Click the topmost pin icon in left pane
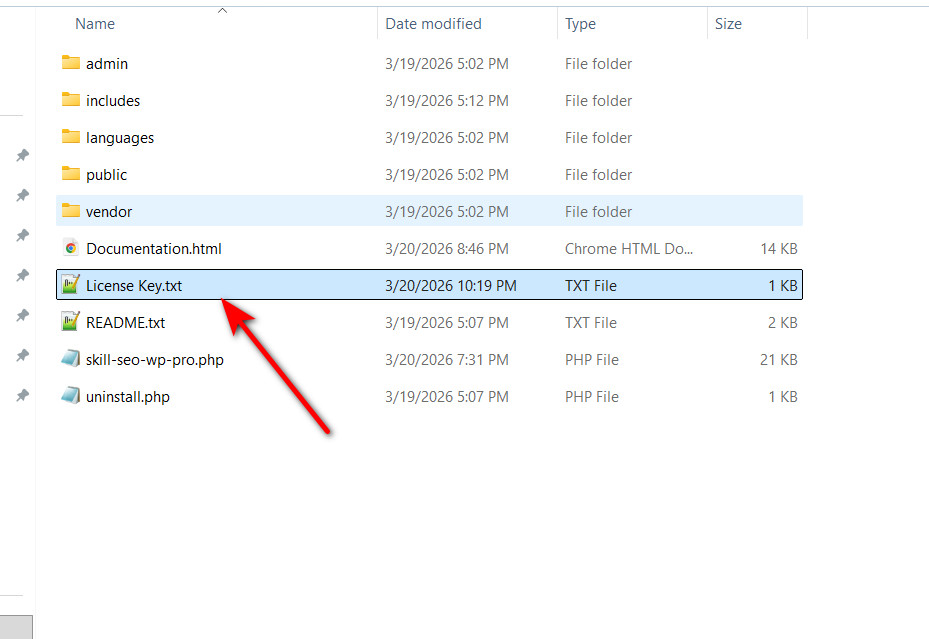The height and width of the screenshot is (639, 929). (22, 156)
